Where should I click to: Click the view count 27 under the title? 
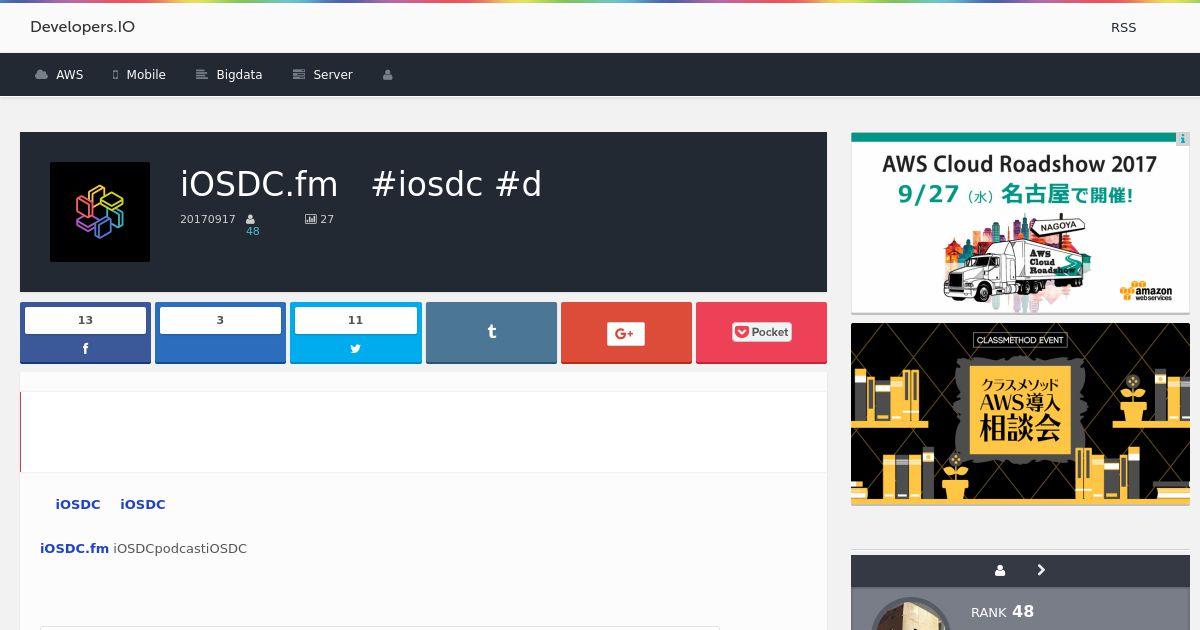pyautogui.click(x=327, y=219)
